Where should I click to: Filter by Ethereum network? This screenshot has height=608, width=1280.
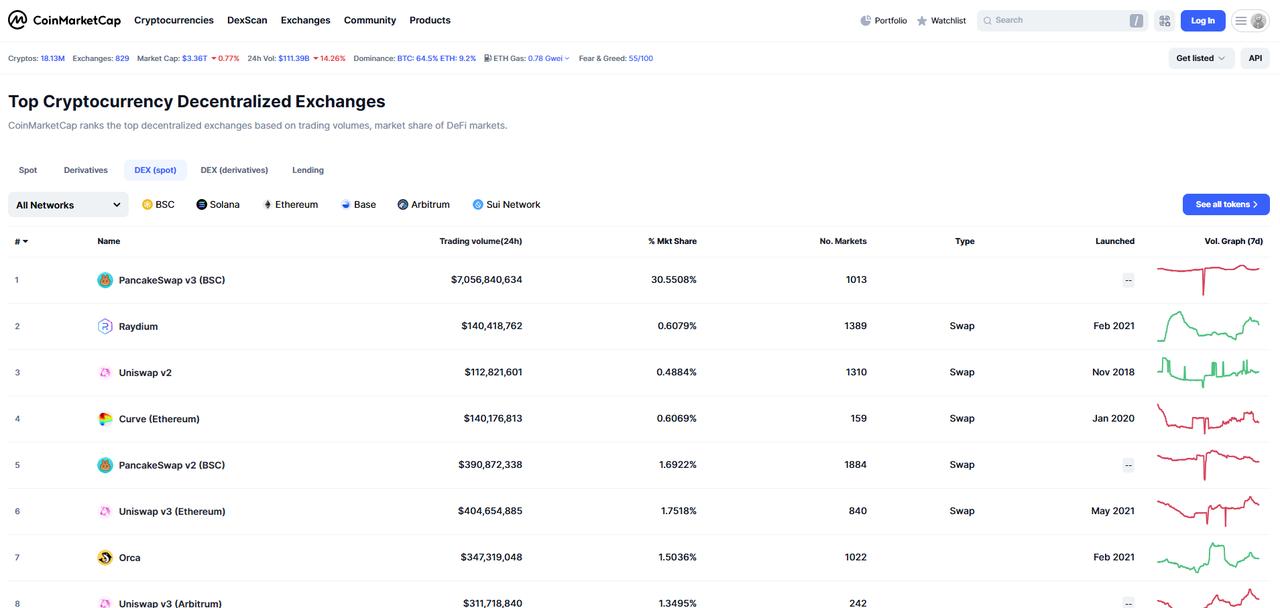(290, 204)
